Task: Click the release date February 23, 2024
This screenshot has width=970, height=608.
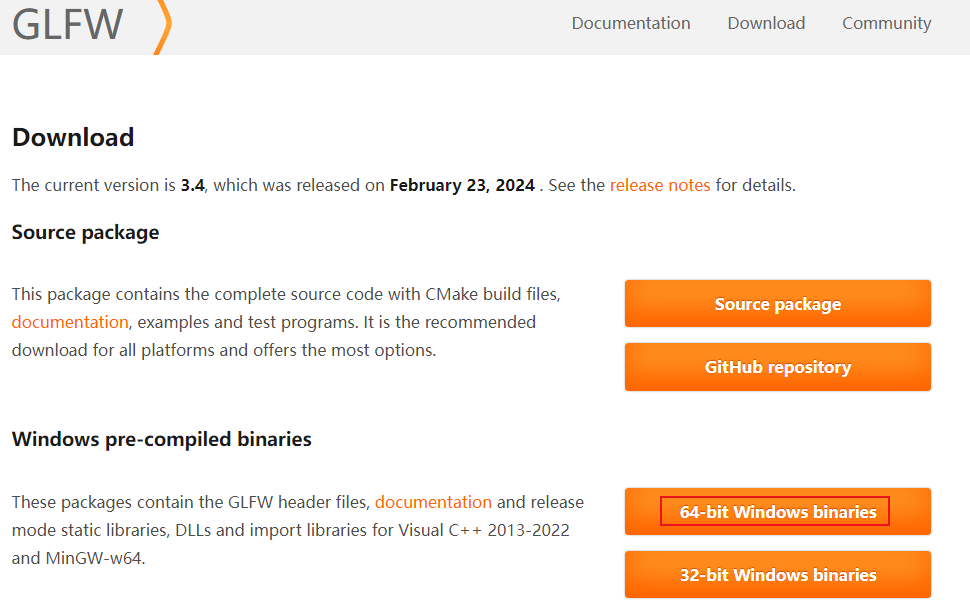Action: (462, 185)
